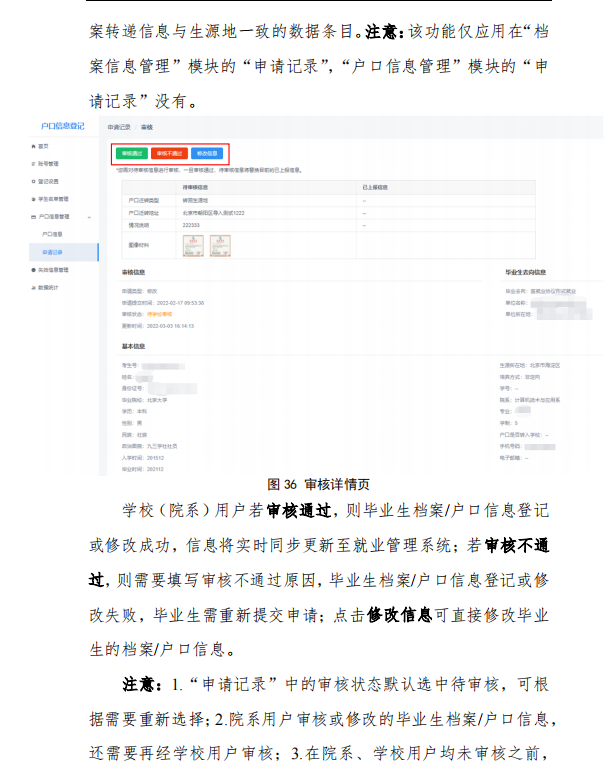Click the 户口迁转地址 row label

[x=143, y=213]
